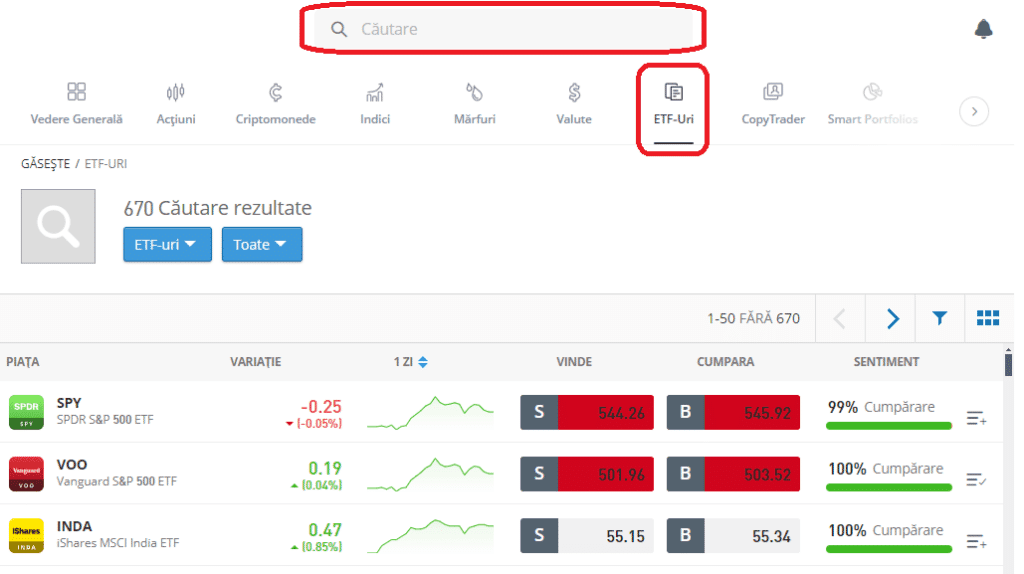Click the GĂSEȘTE breadcrumb link

click(x=46, y=164)
